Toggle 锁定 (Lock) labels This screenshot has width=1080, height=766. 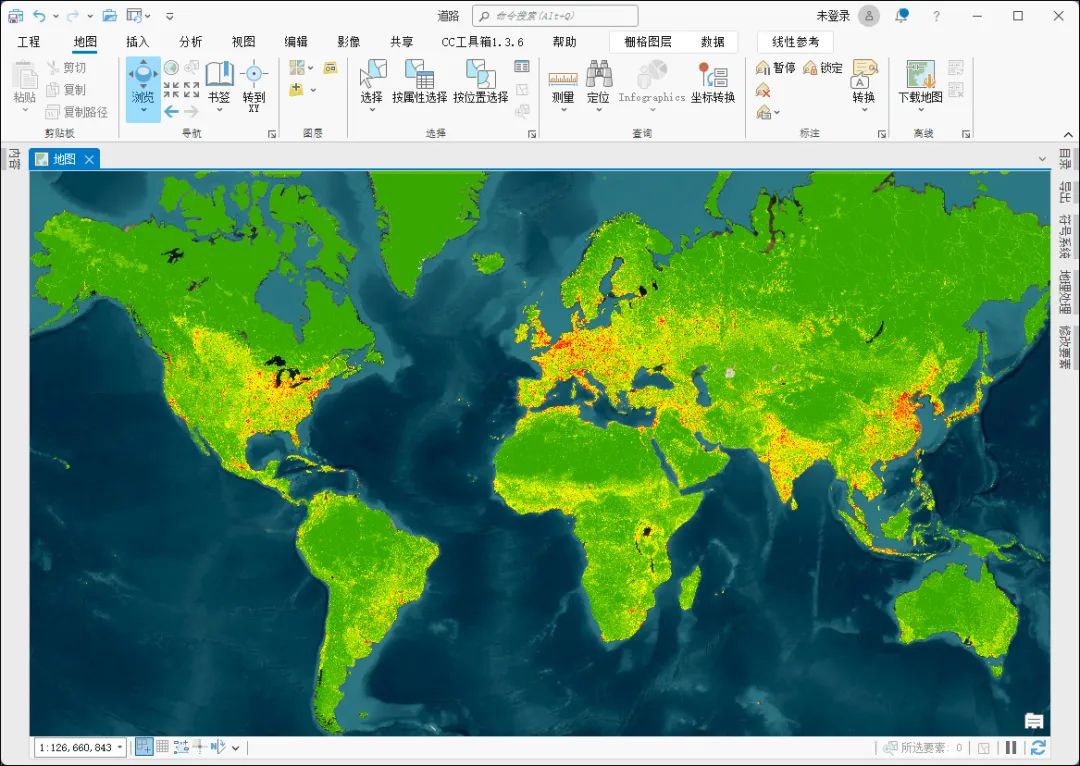coord(823,68)
